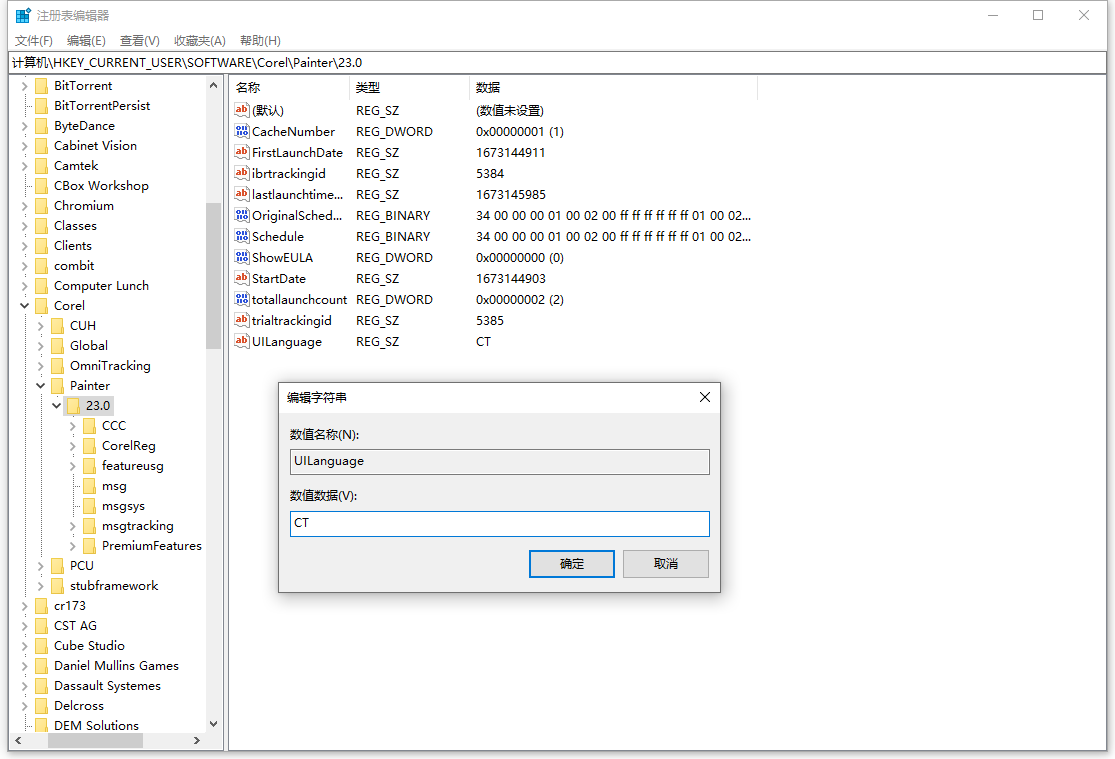
Task: Expand the CorelReg subkey
Action: (73, 446)
